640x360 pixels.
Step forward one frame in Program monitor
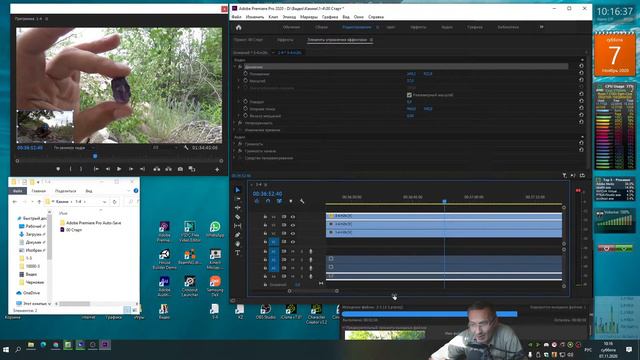[131, 169]
